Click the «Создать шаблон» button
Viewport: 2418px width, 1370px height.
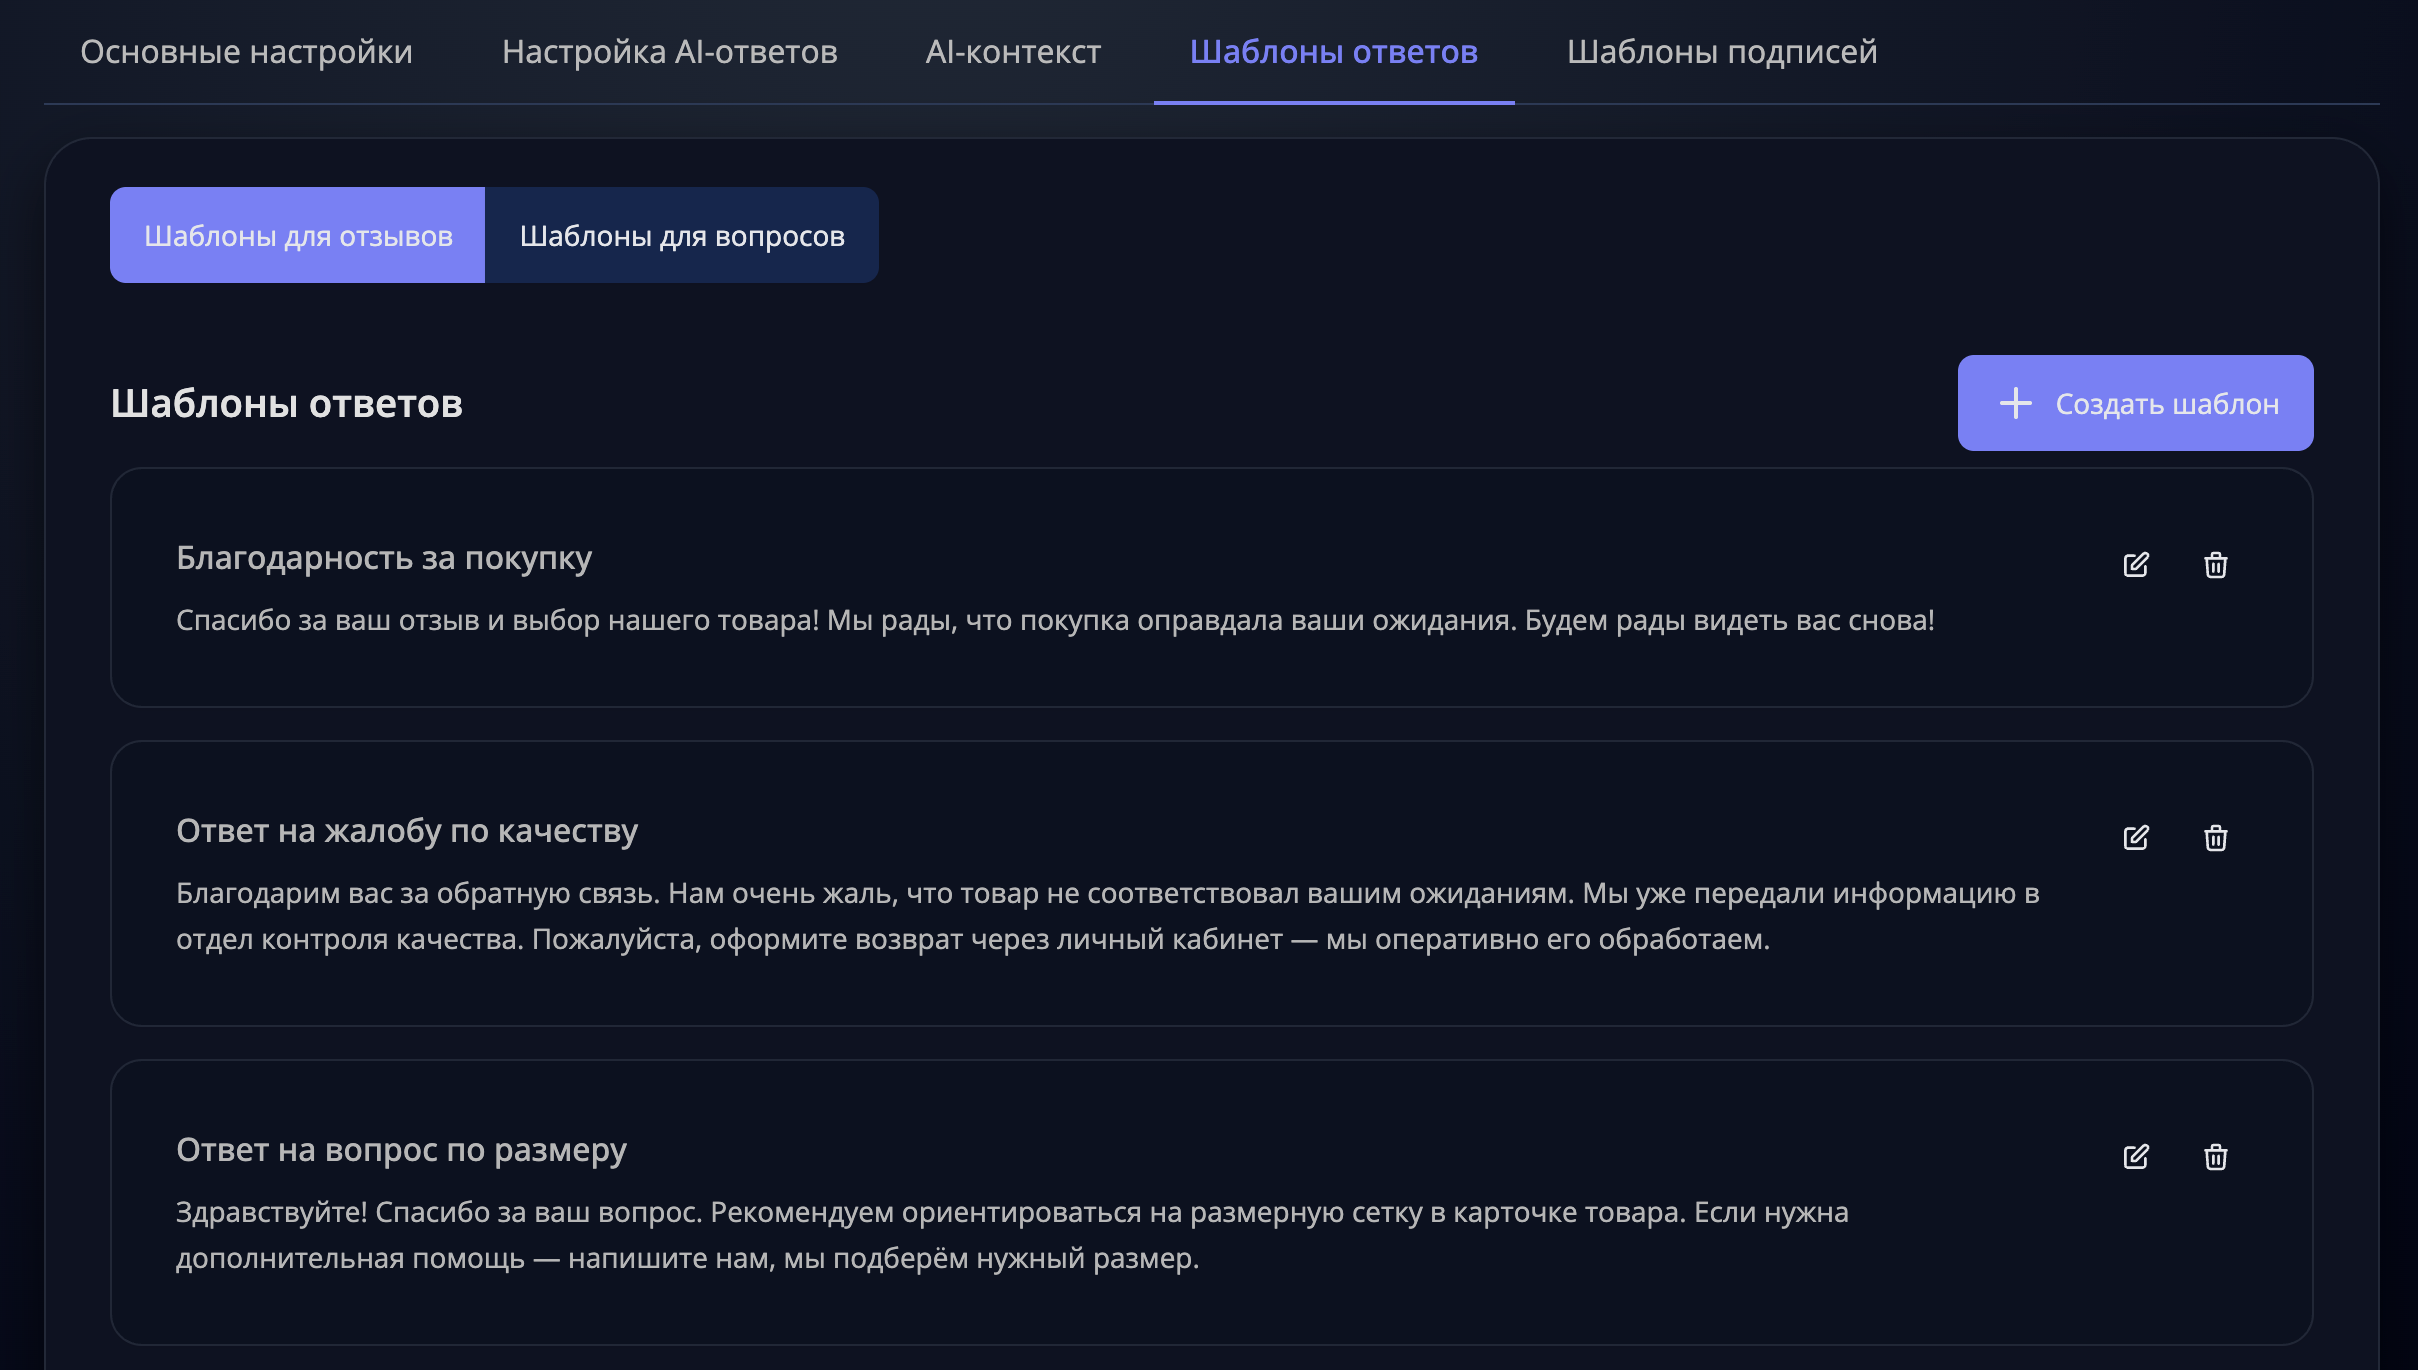pyautogui.click(x=2135, y=402)
